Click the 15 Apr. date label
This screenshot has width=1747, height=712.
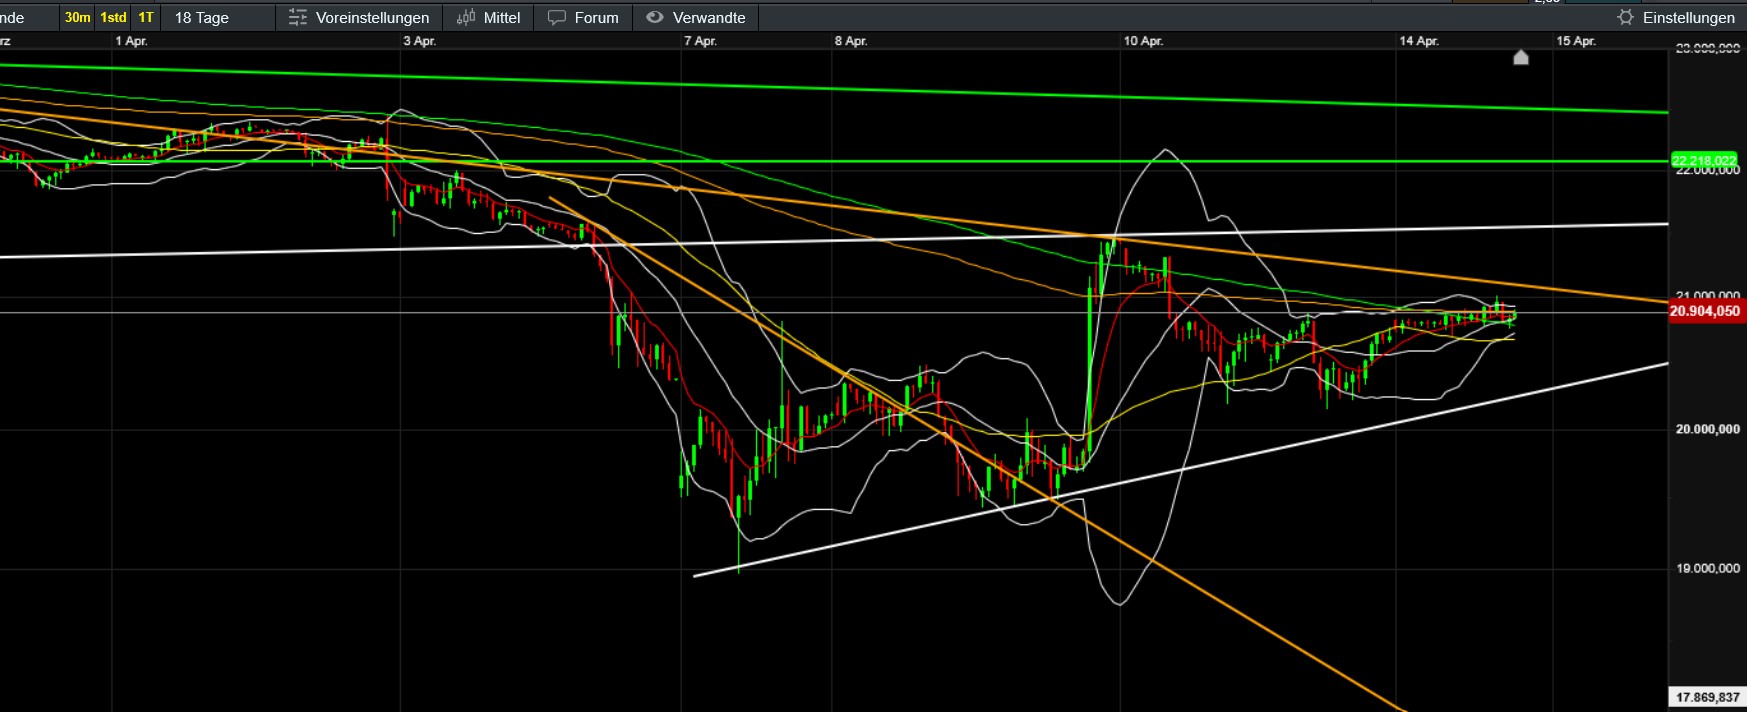point(1576,41)
